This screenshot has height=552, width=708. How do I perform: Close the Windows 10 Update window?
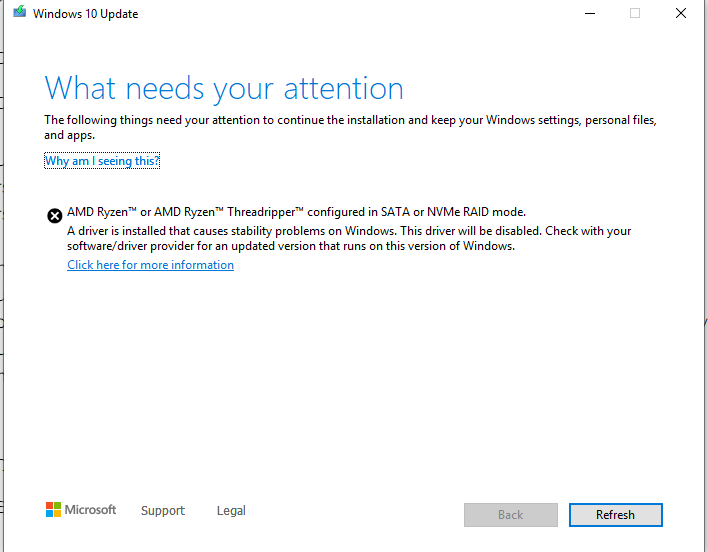(681, 14)
